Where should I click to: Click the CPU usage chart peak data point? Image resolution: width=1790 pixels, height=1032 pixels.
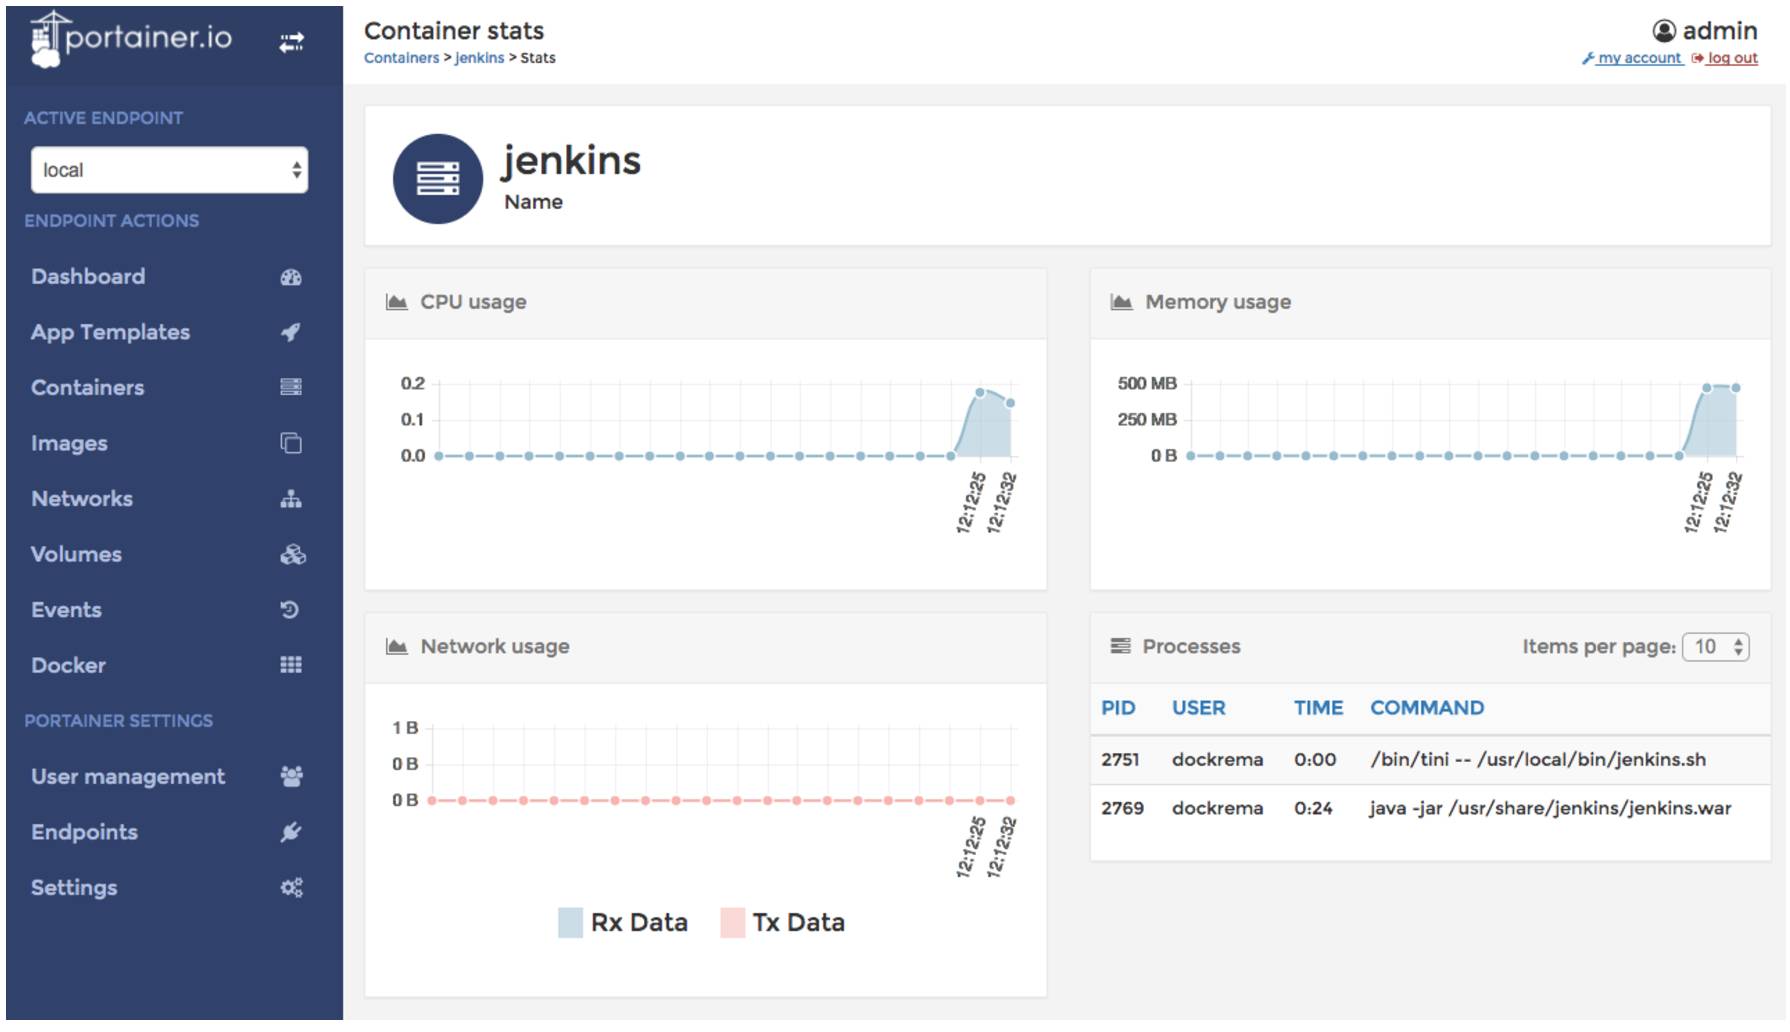coord(980,392)
